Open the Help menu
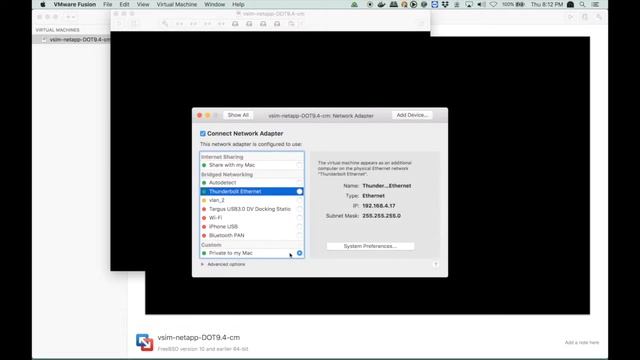 [x=238, y=4]
